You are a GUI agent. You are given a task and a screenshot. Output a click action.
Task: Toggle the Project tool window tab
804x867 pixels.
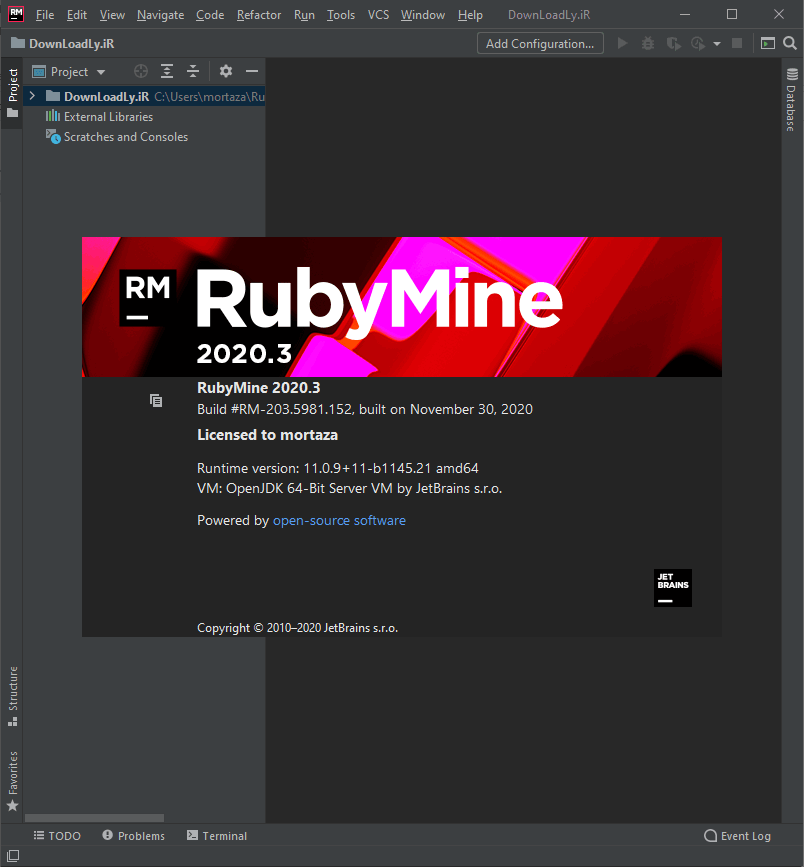click(12, 93)
